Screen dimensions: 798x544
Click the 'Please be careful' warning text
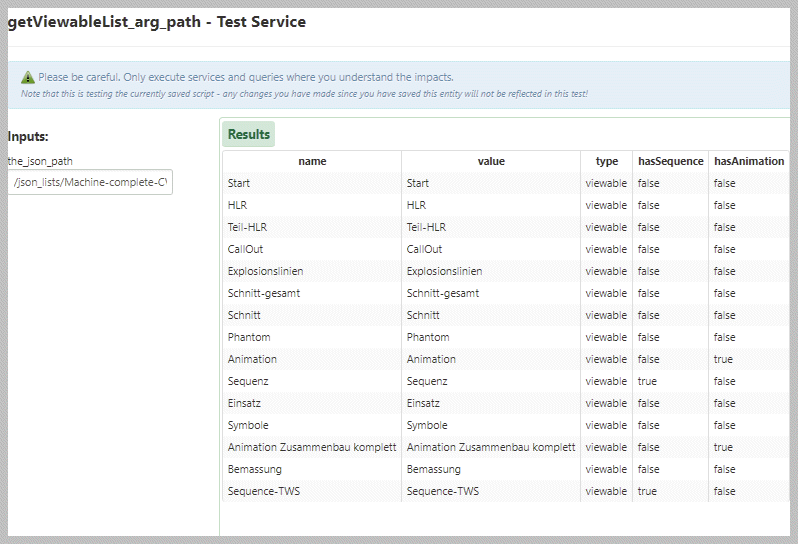coord(246,77)
